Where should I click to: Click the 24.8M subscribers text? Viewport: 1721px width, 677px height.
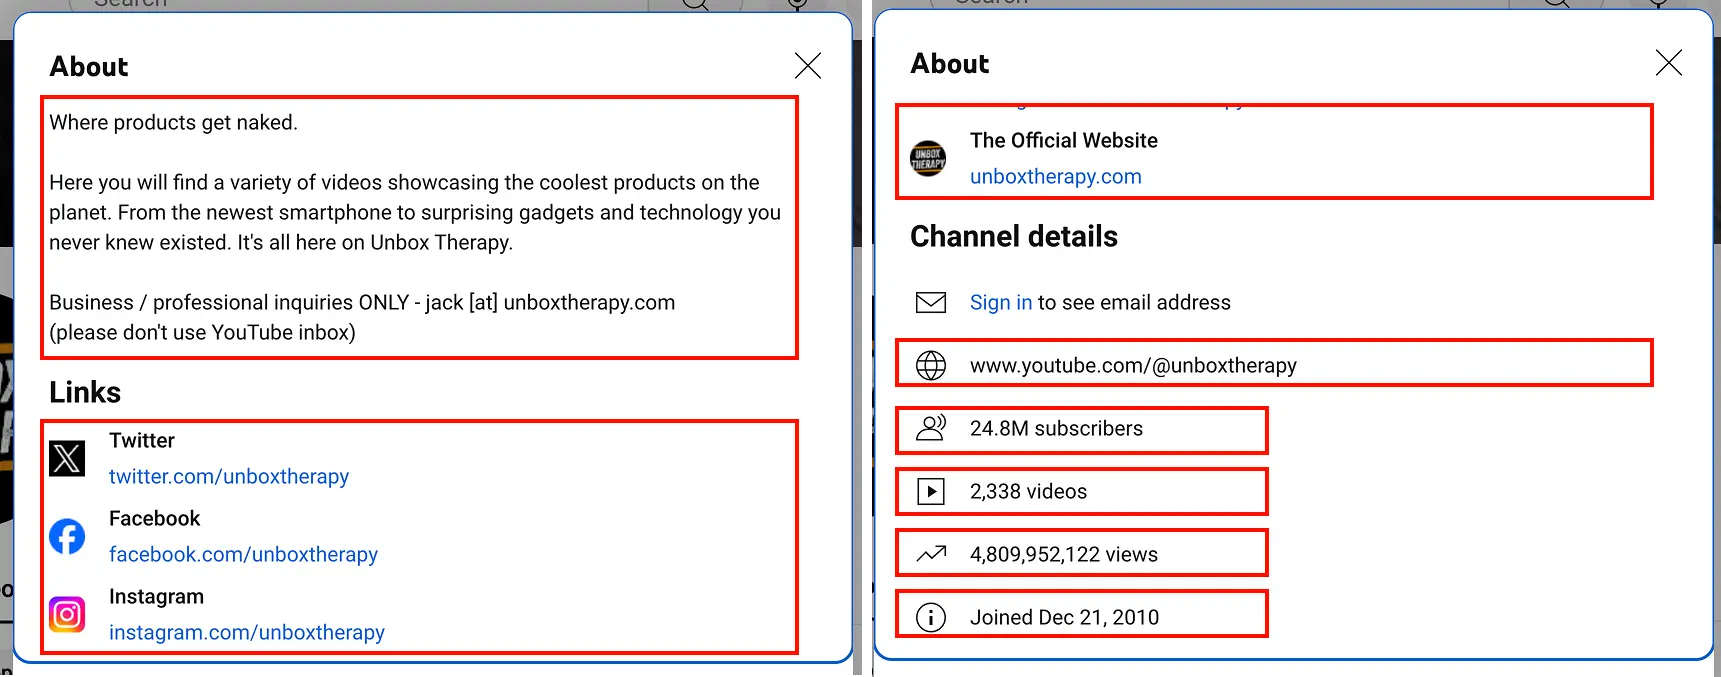click(1056, 428)
